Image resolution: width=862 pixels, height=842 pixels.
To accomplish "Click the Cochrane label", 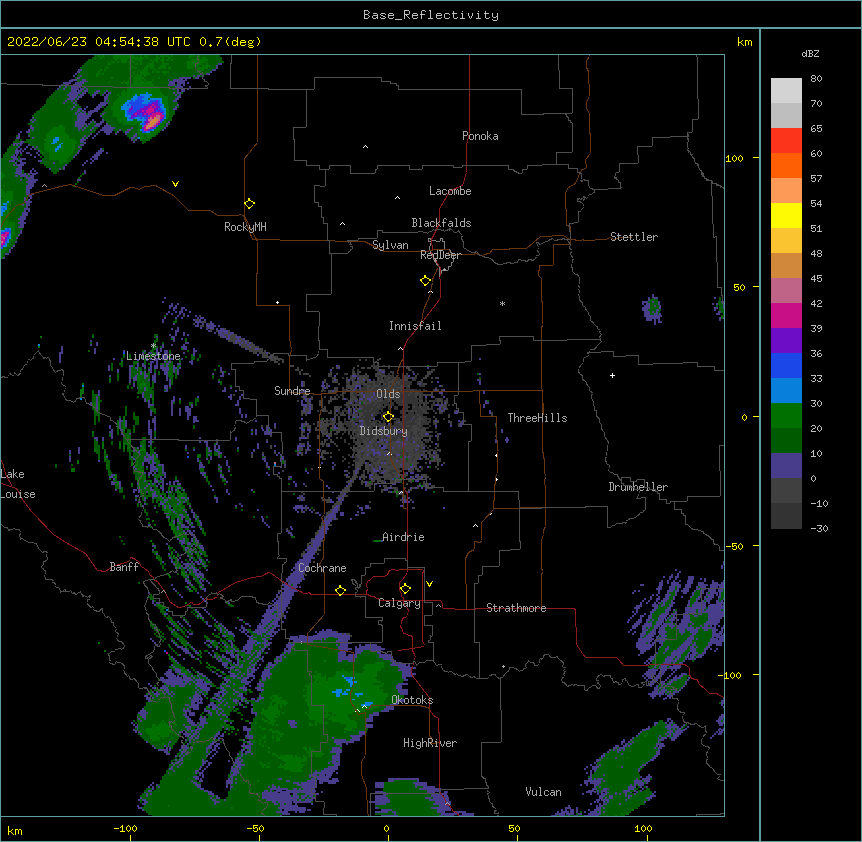I will (x=322, y=568).
